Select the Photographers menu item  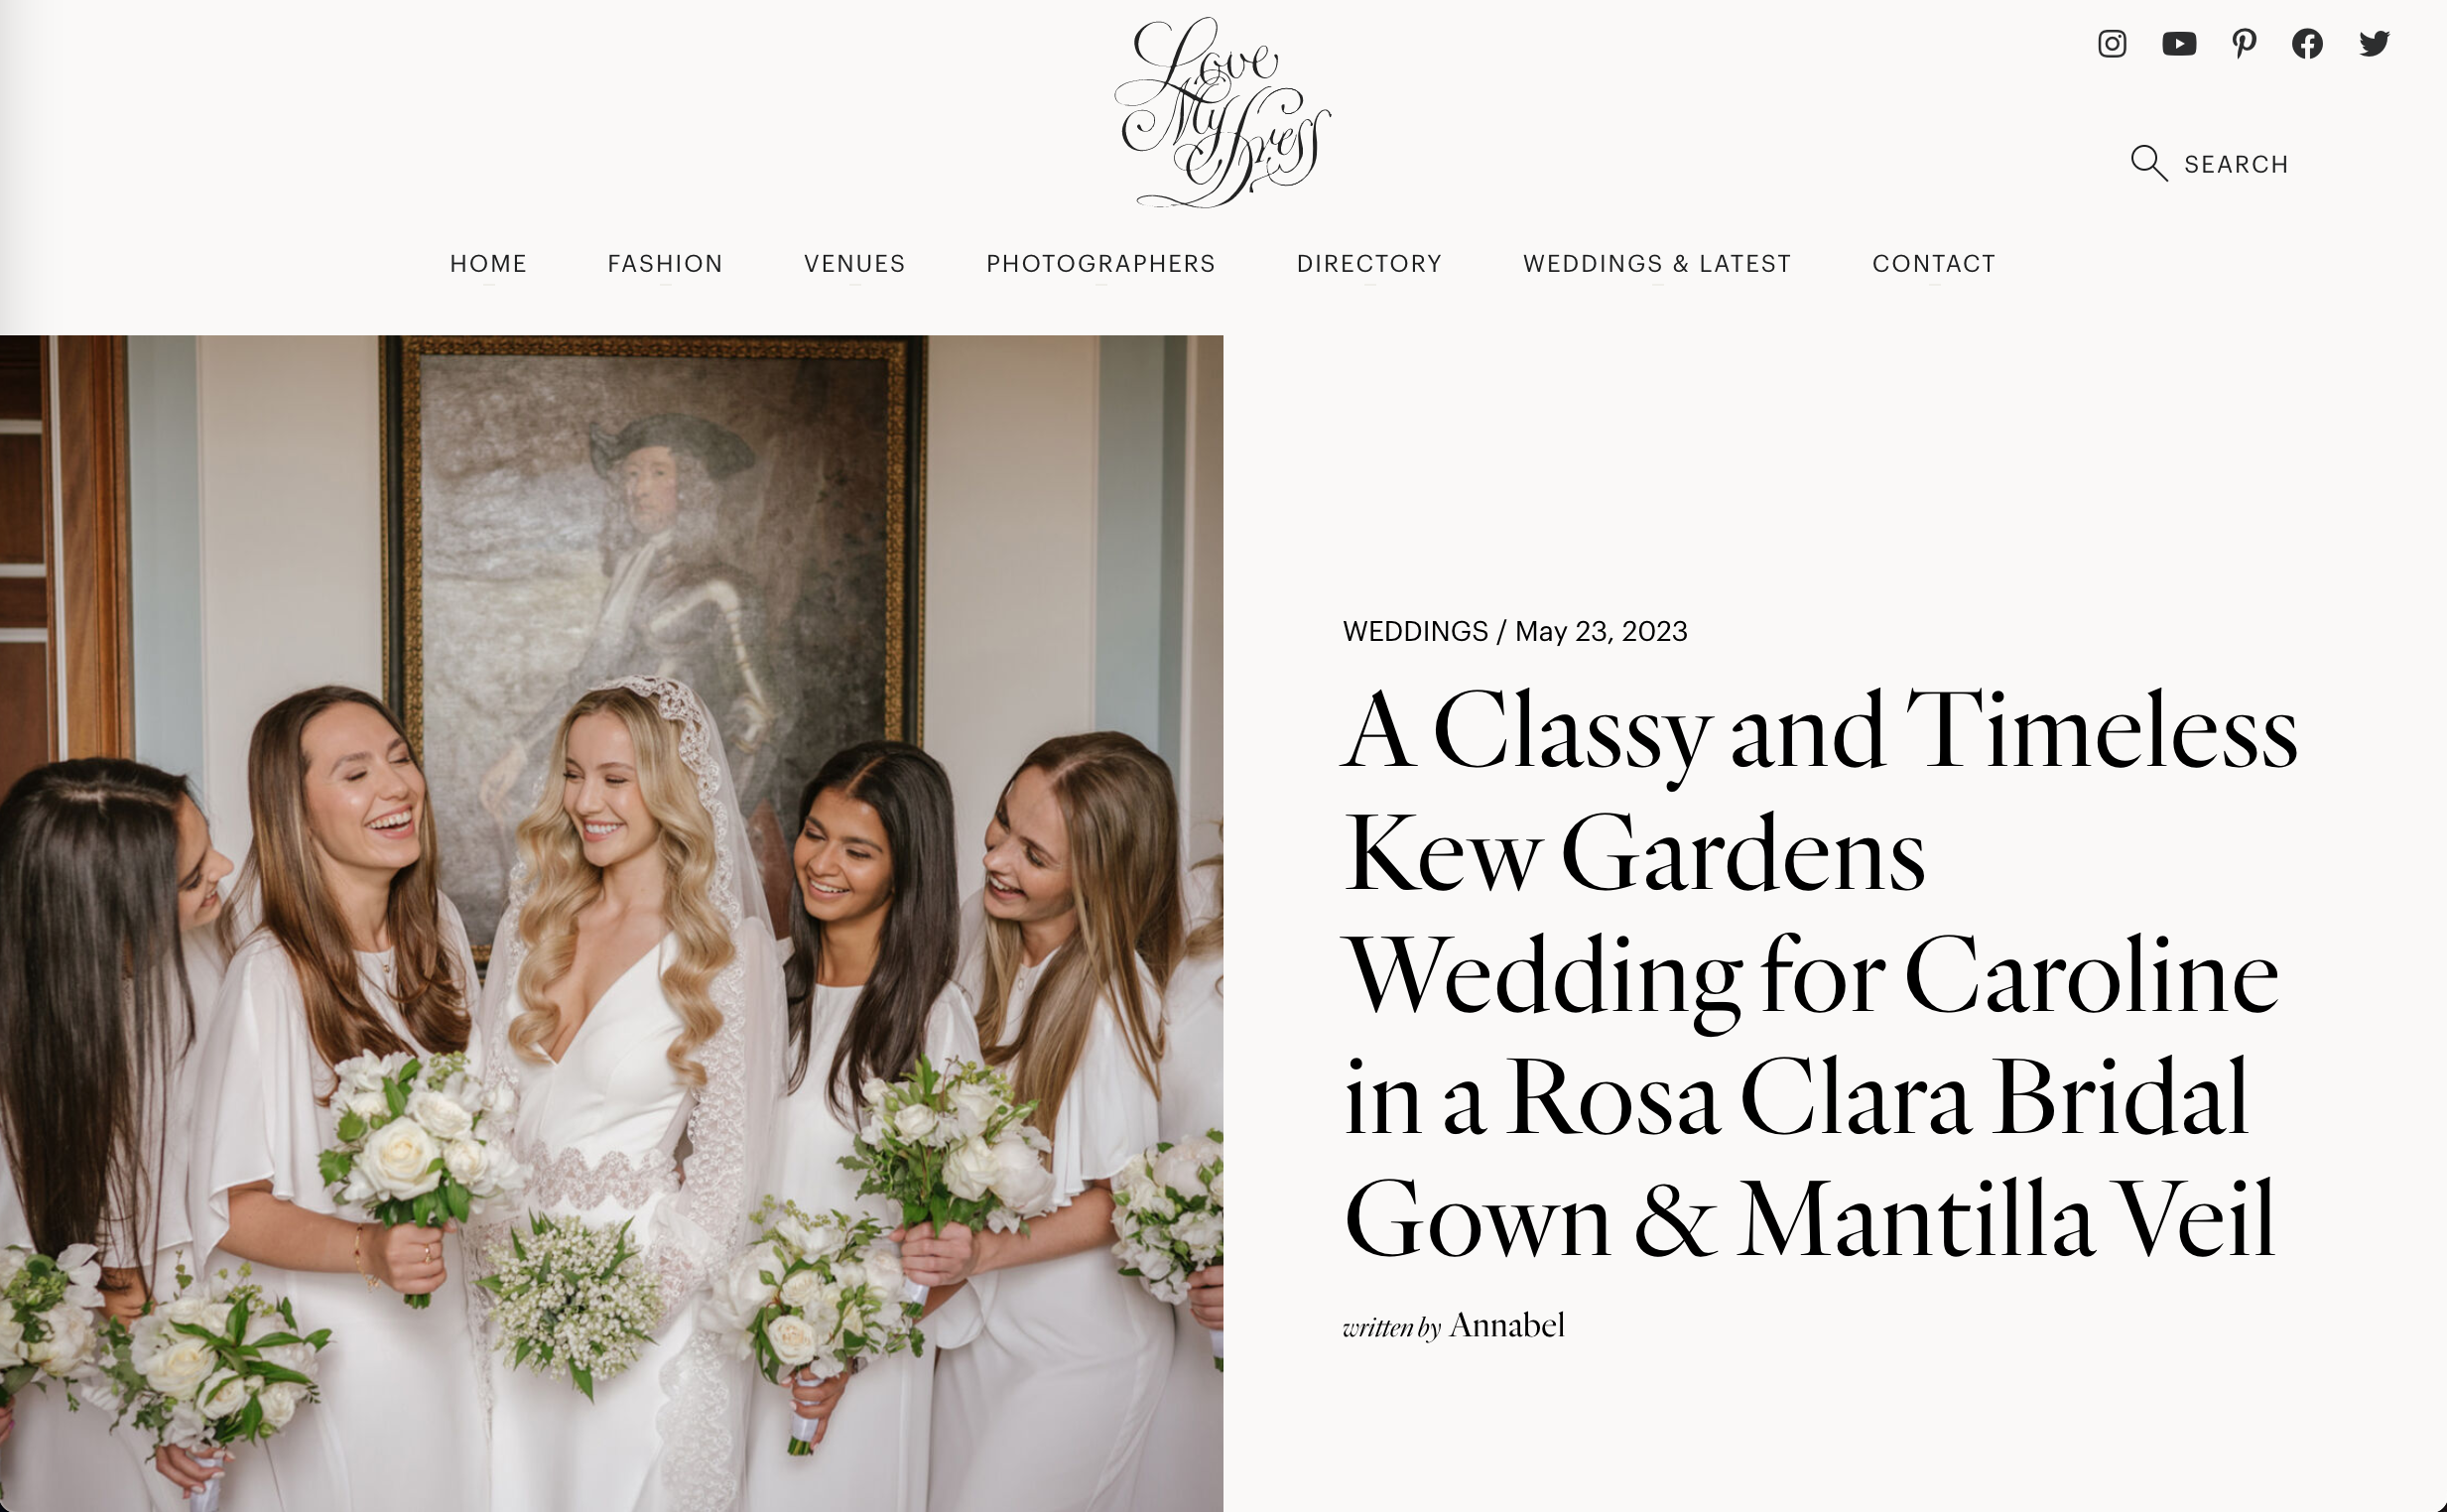coord(1100,264)
